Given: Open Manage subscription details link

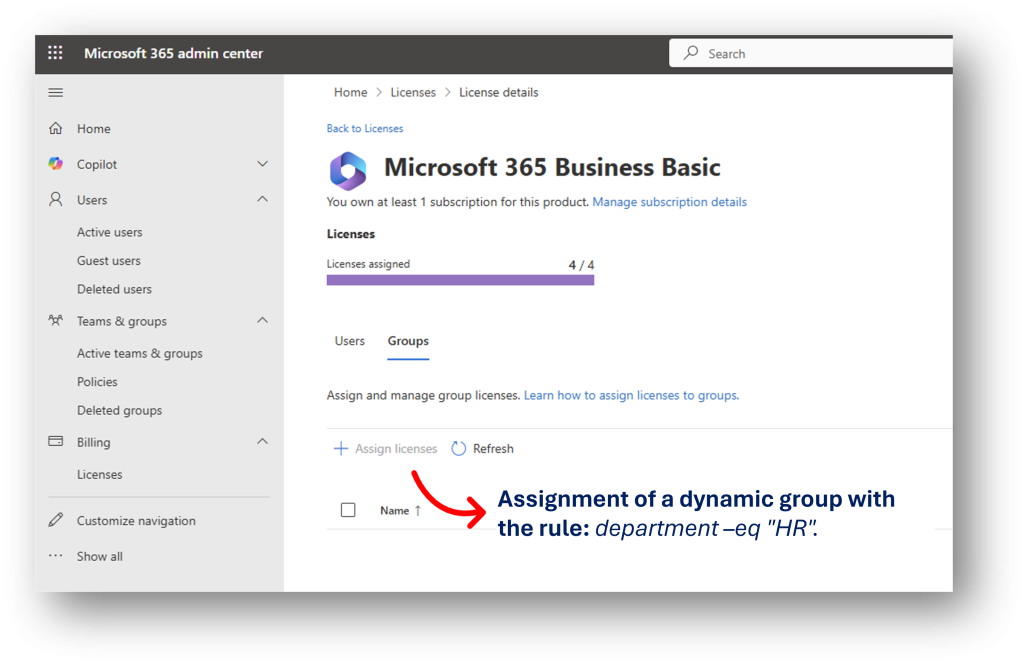Looking at the screenshot, I should (669, 202).
